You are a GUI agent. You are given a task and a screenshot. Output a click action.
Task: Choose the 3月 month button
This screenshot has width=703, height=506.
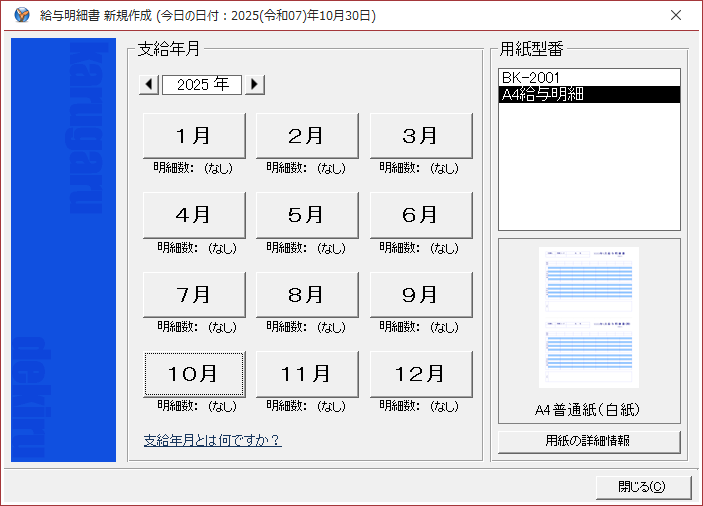tap(421, 135)
